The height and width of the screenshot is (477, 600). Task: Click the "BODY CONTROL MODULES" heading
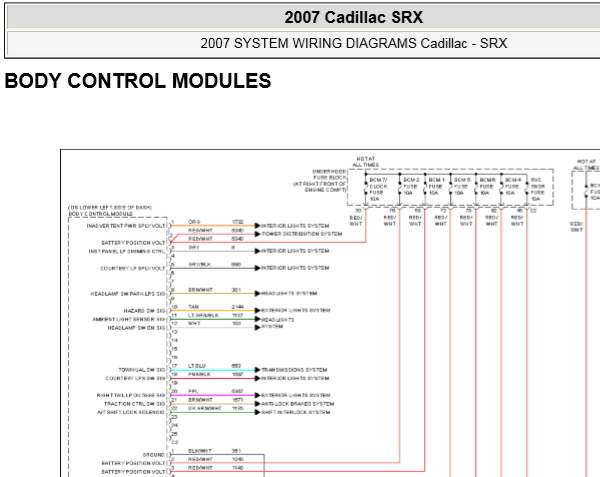point(138,81)
